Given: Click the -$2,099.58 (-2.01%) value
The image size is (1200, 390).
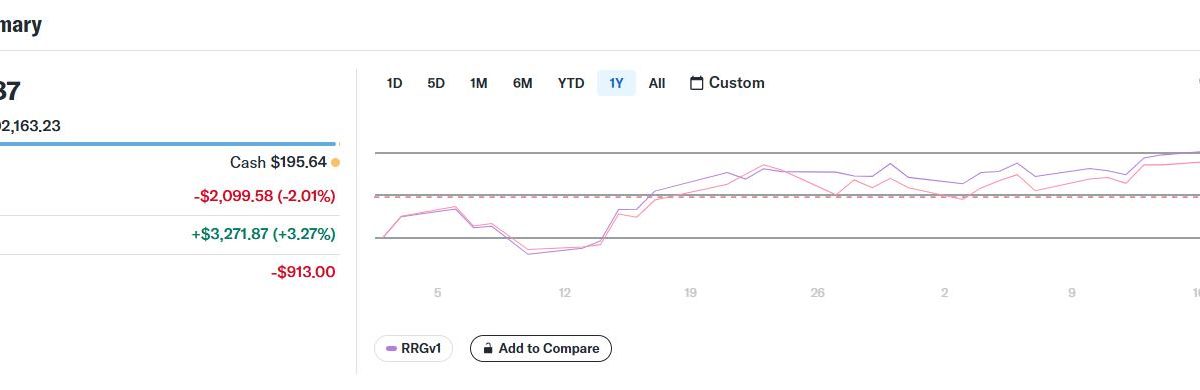Looking at the screenshot, I should [x=264, y=195].
